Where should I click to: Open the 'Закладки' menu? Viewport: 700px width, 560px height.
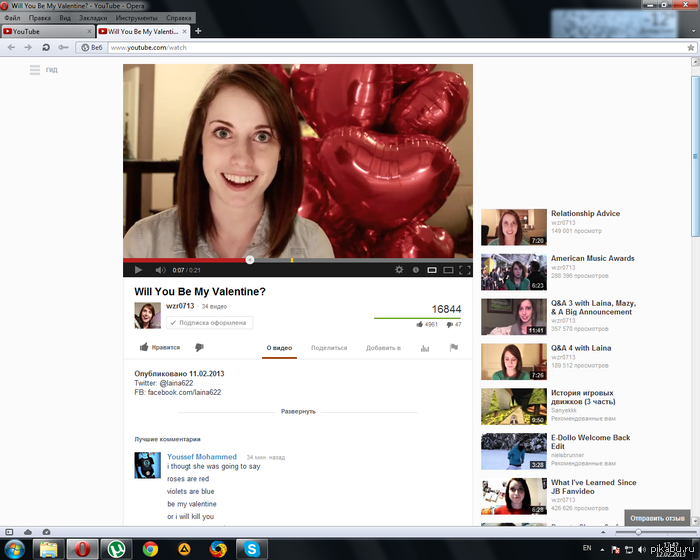tap(92, 18)
